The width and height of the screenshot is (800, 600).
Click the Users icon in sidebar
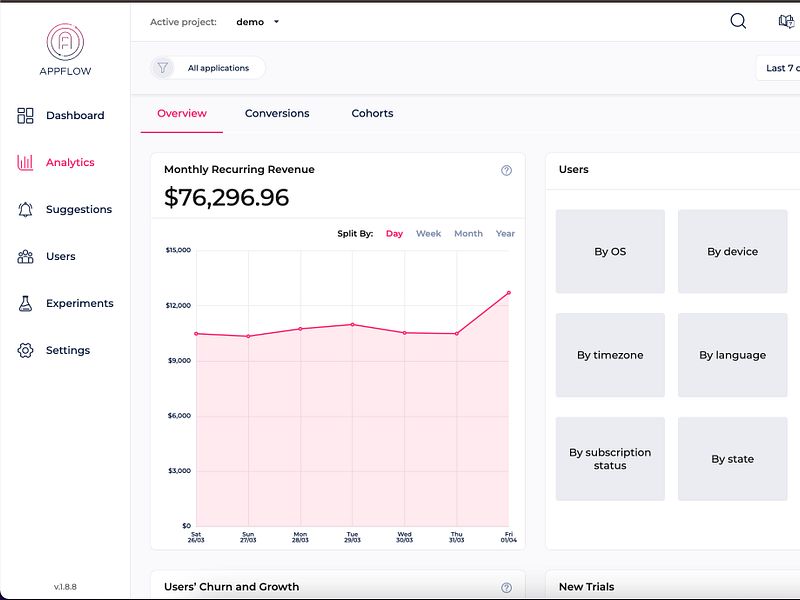(24, 256)
